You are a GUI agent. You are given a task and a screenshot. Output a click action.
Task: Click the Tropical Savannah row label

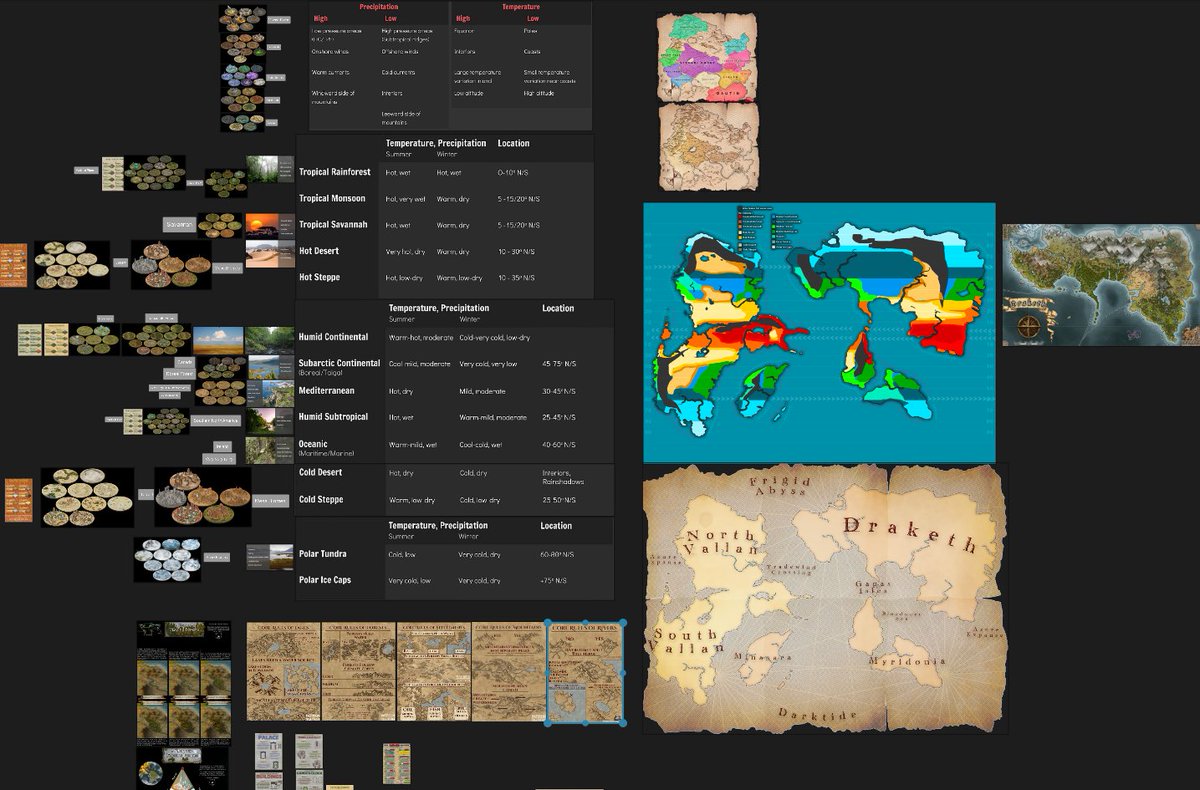tap(333, 225)
